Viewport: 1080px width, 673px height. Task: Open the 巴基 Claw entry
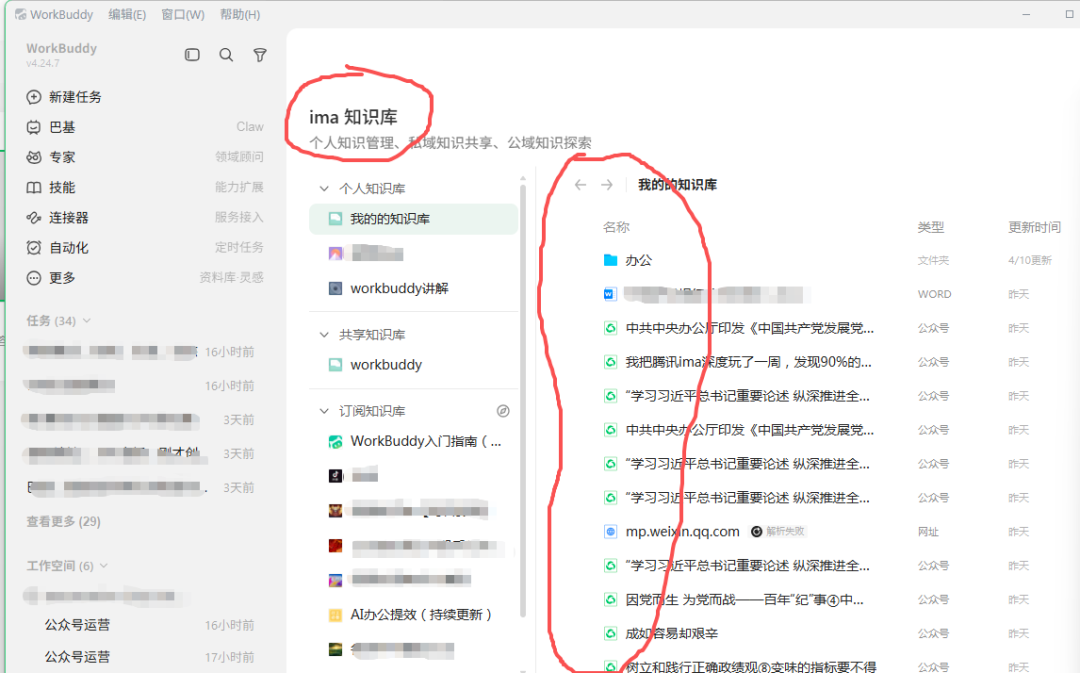(x=145, y=127)
